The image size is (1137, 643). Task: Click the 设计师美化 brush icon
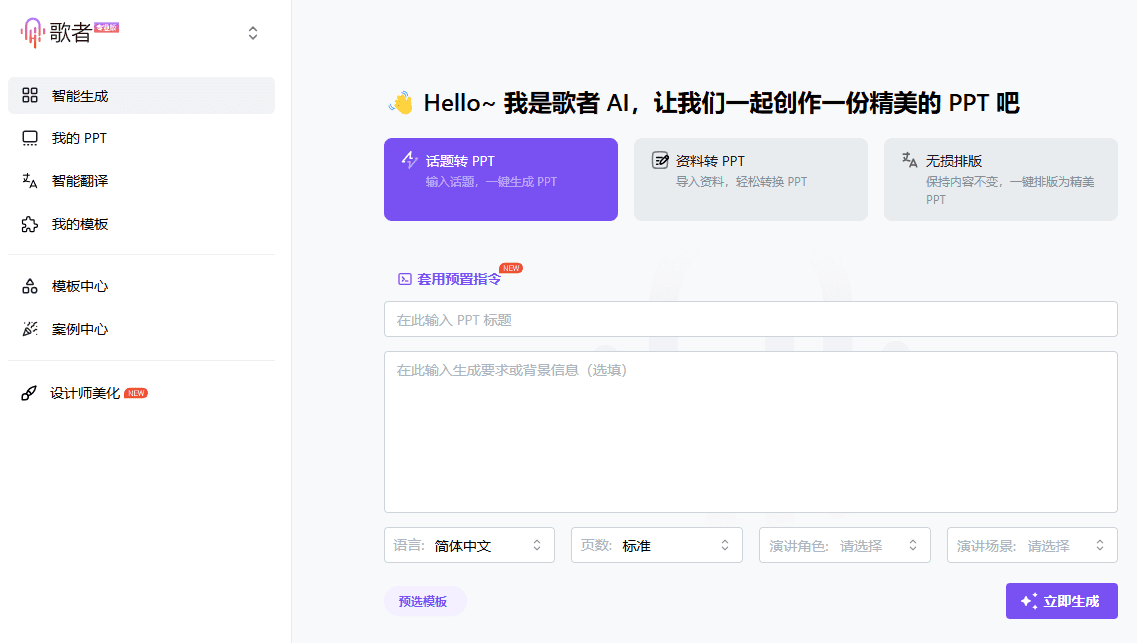click(28, 393)
